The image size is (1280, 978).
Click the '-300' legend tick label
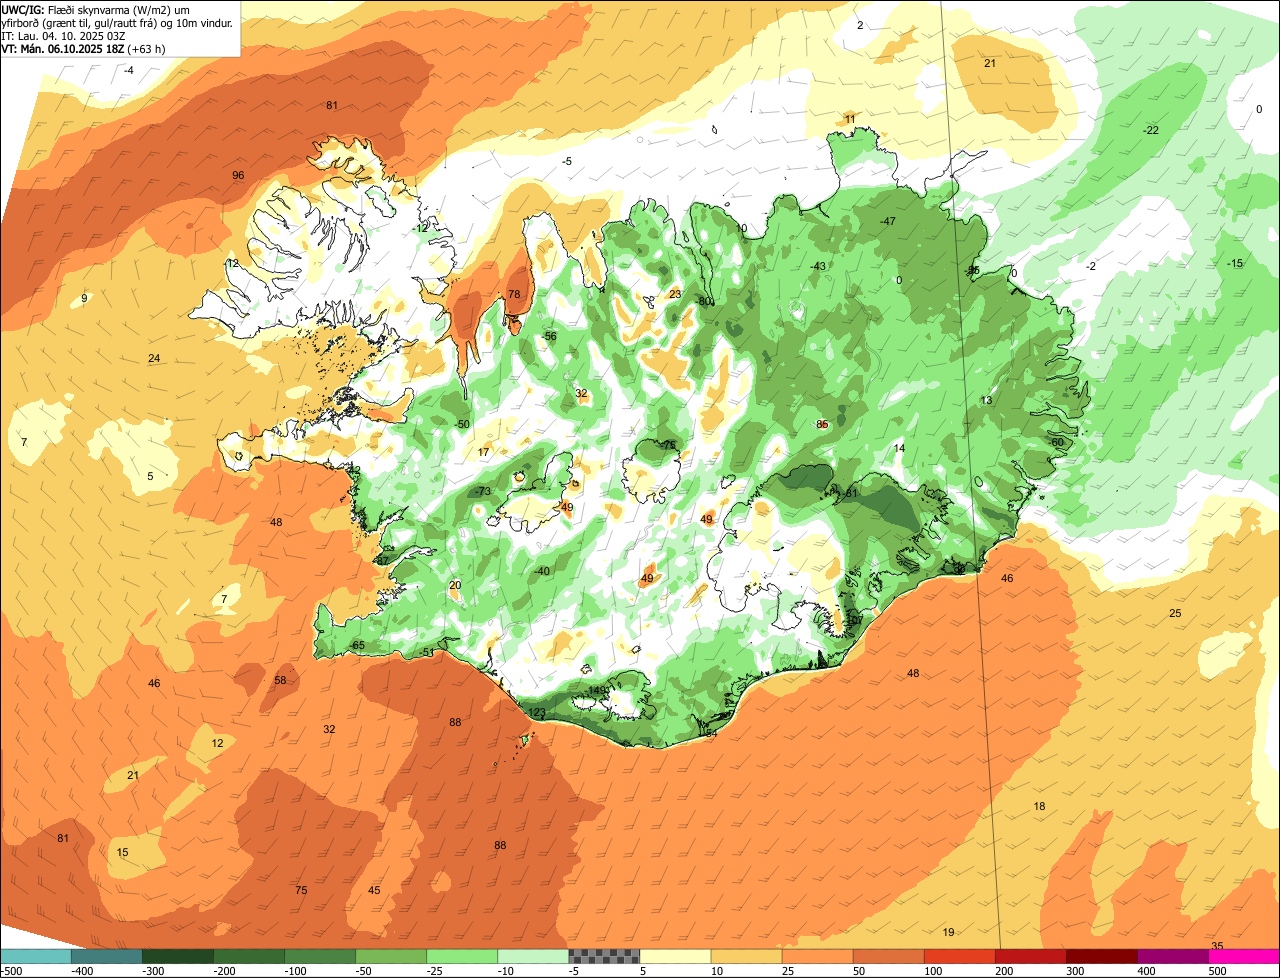(x=153, y=971)
